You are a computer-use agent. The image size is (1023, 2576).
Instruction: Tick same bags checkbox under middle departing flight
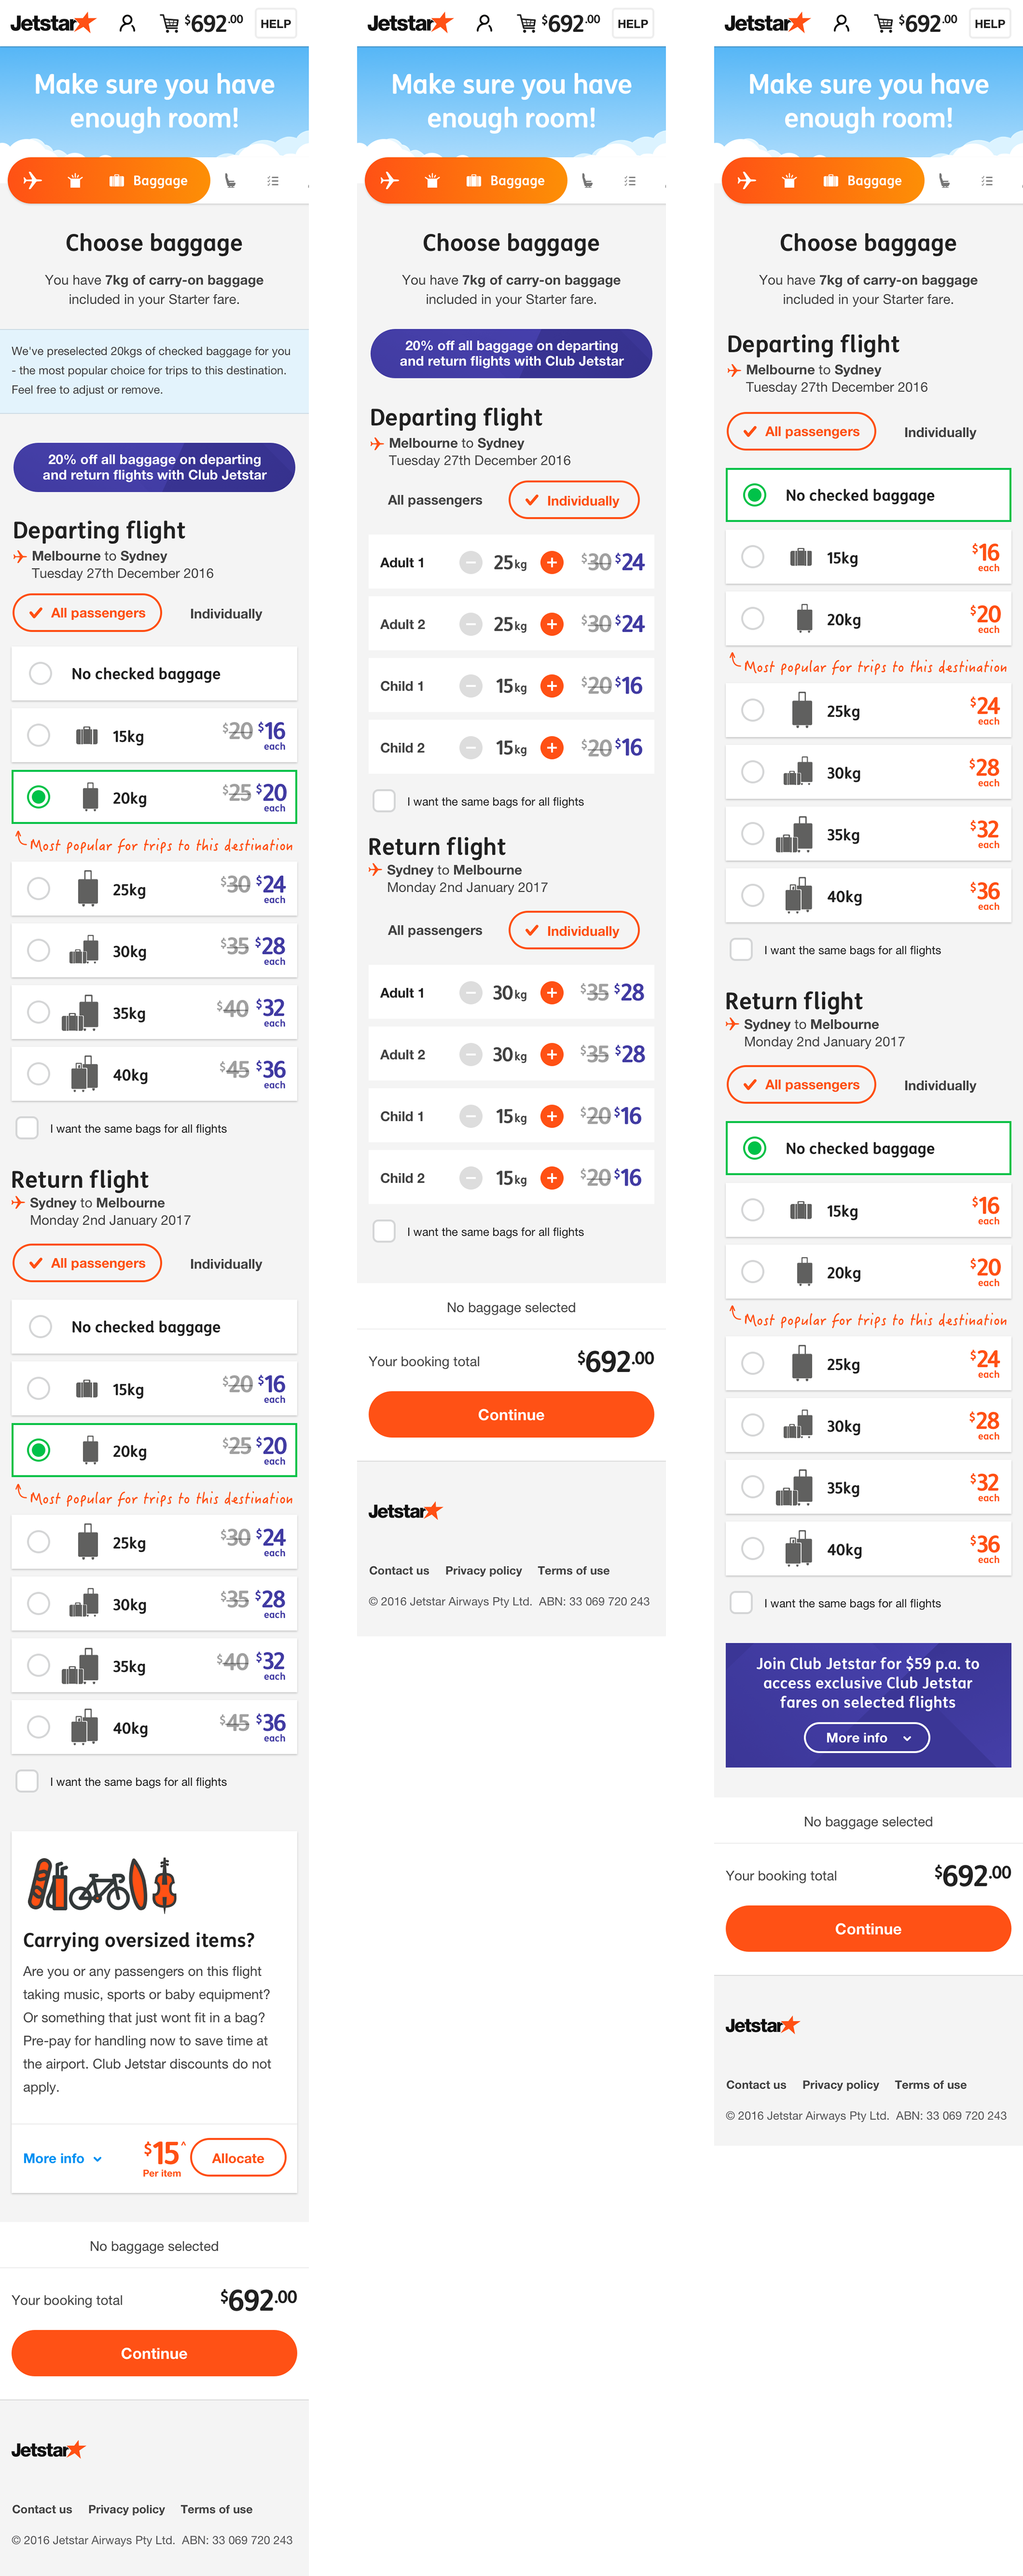tap(384, 801)
